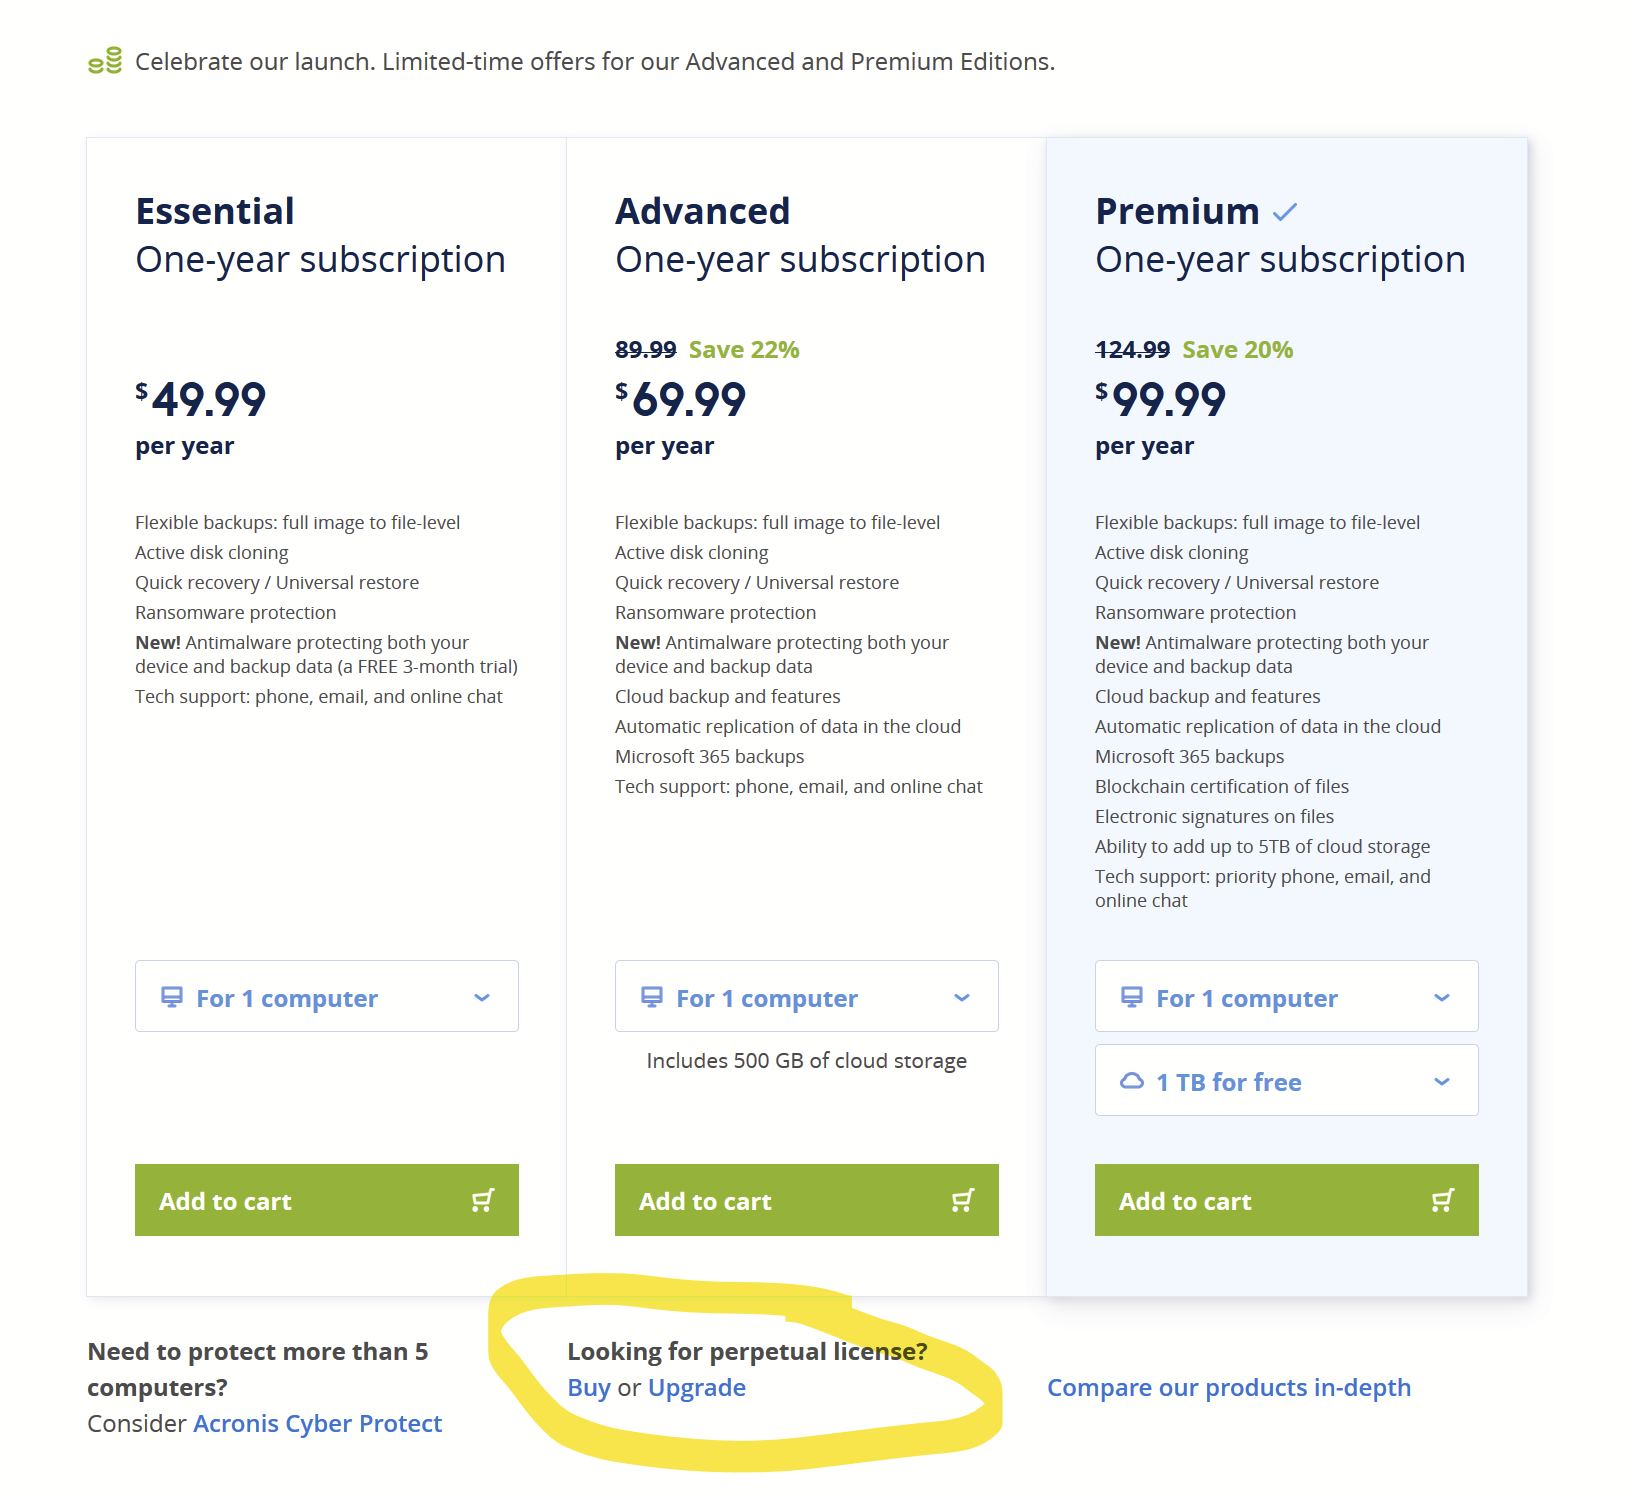The height and width of the screenshot is (1498, 1635).
Task: Open the '1 TB for free' storage dropdown
Action: 1441,1081
